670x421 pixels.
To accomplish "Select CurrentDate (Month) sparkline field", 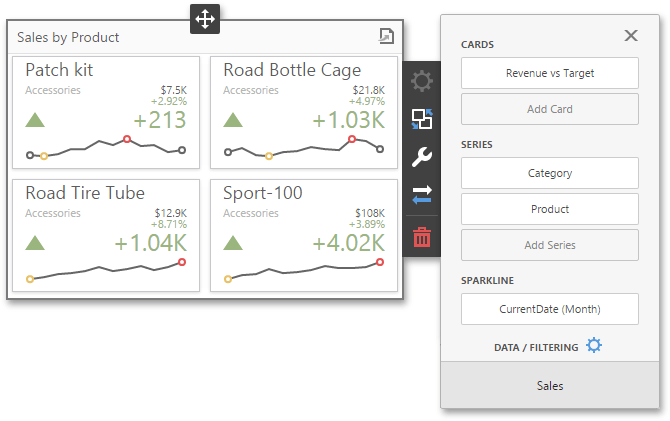I will 550,309.
